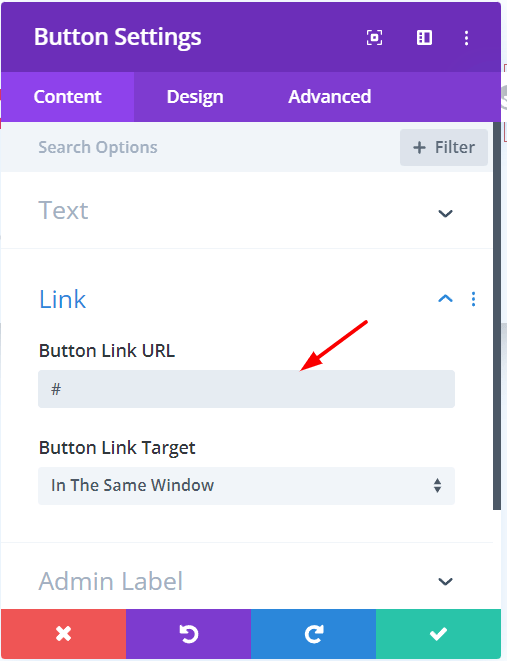This screenshot has width=507, height=661.
Task: Switch to the Design tab
Action: pyautogui.click(x=195, y=97)
